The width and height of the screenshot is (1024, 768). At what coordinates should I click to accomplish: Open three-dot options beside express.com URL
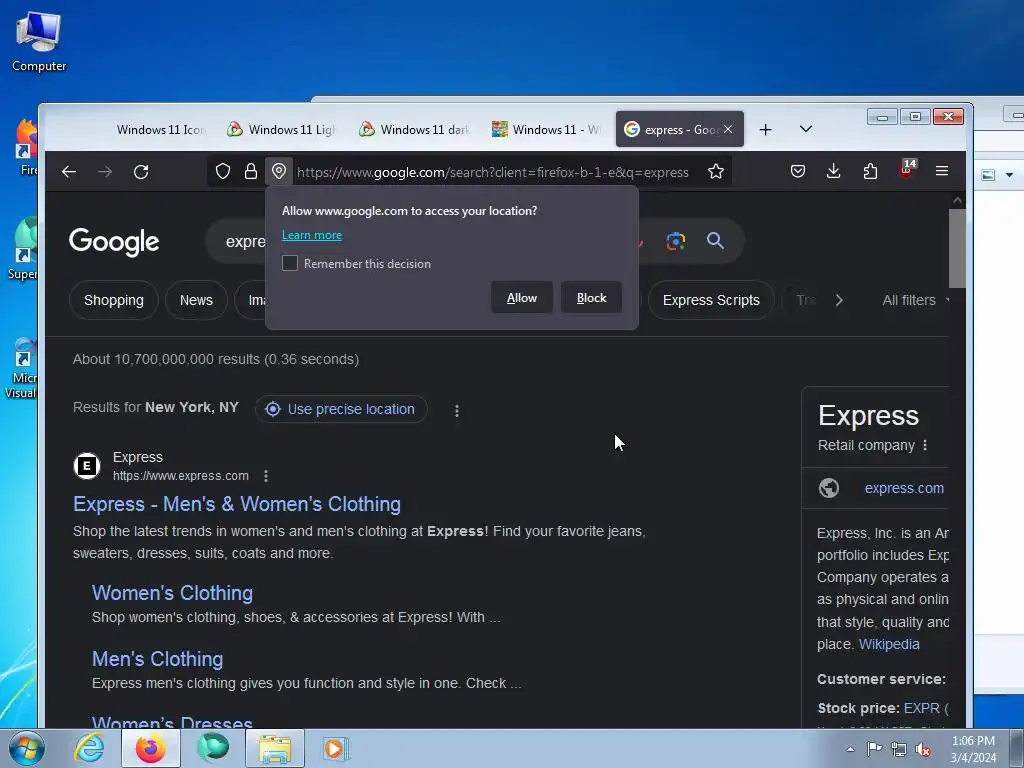(x=266, y=476)
